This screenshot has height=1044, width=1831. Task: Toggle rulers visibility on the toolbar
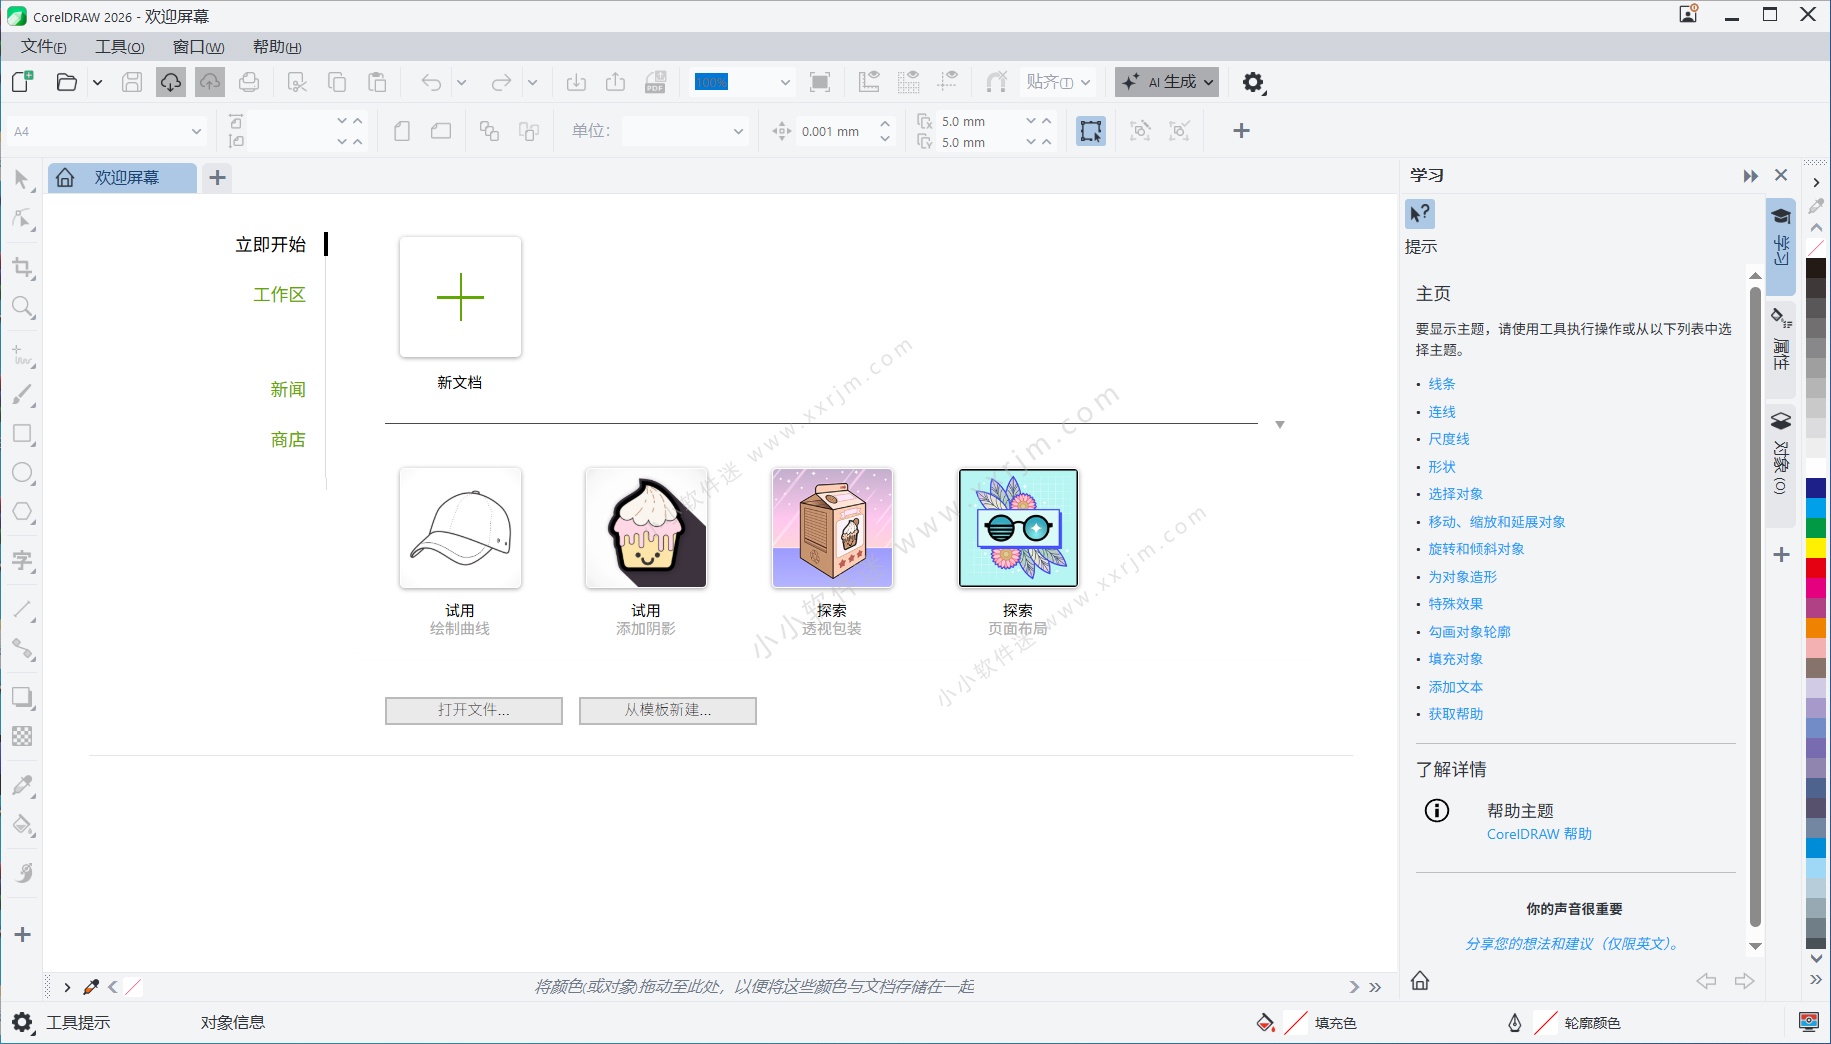pyautogui.click(x=869, y=82)
